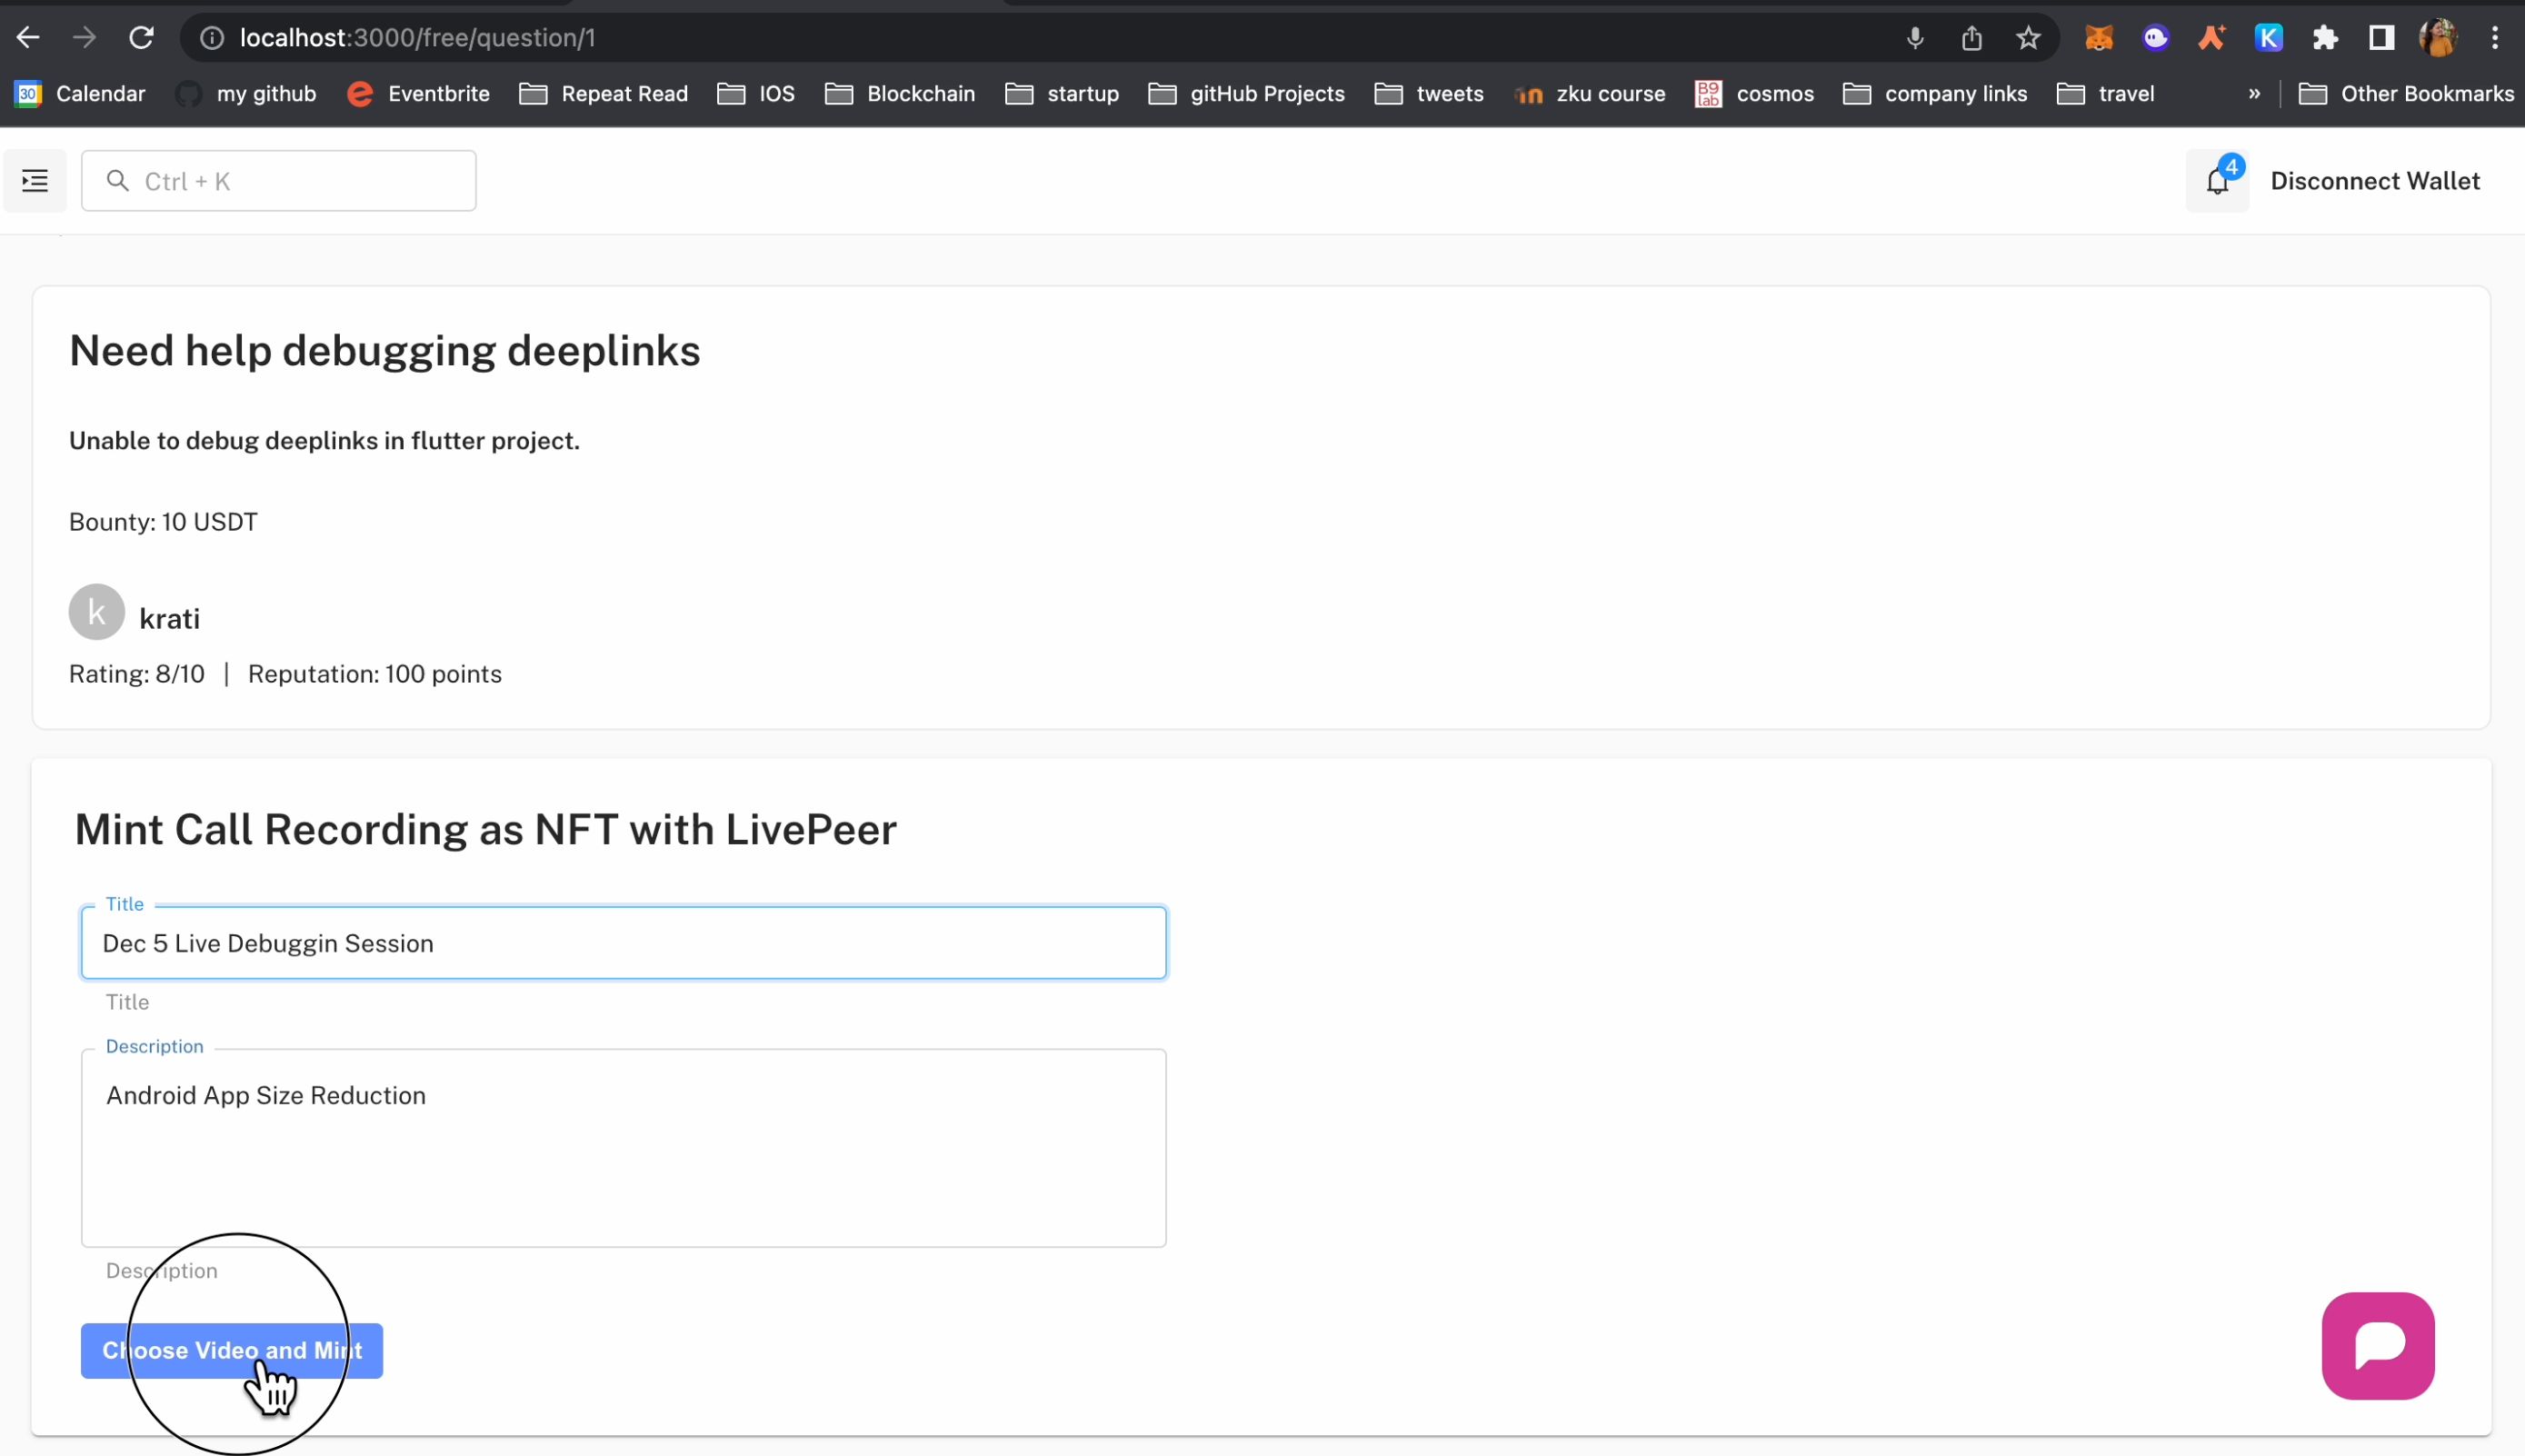
Task: Click the hamburger menu icon
Action: click(35, 180)
